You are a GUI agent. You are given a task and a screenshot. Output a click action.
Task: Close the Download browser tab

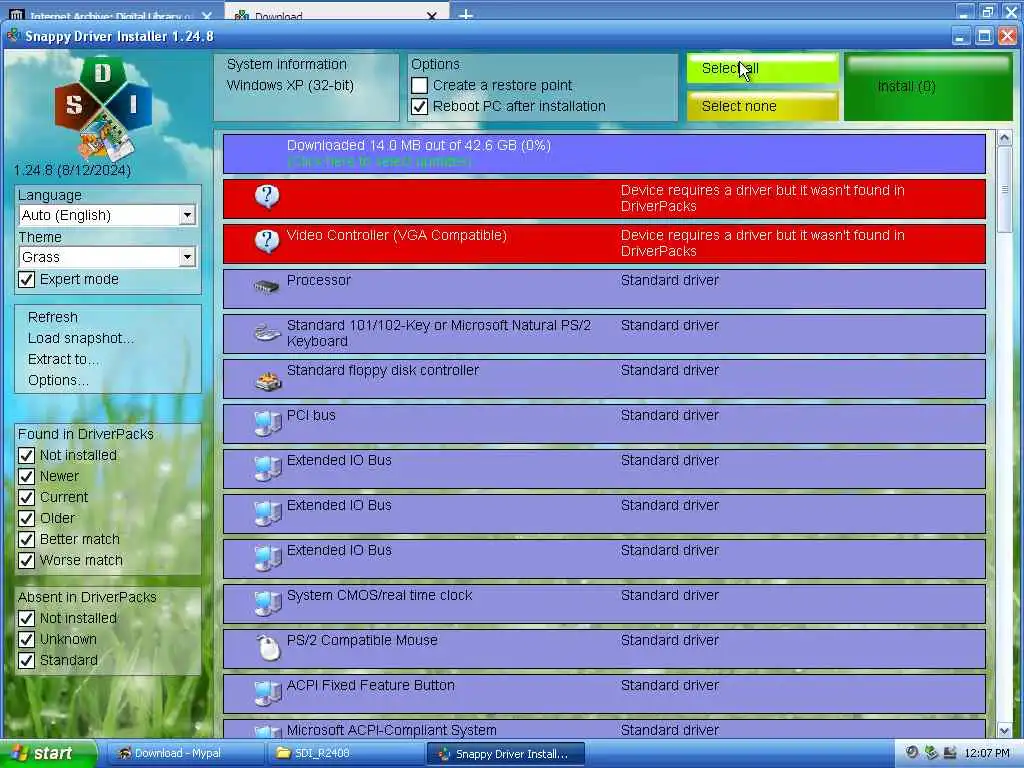point(432,15)
